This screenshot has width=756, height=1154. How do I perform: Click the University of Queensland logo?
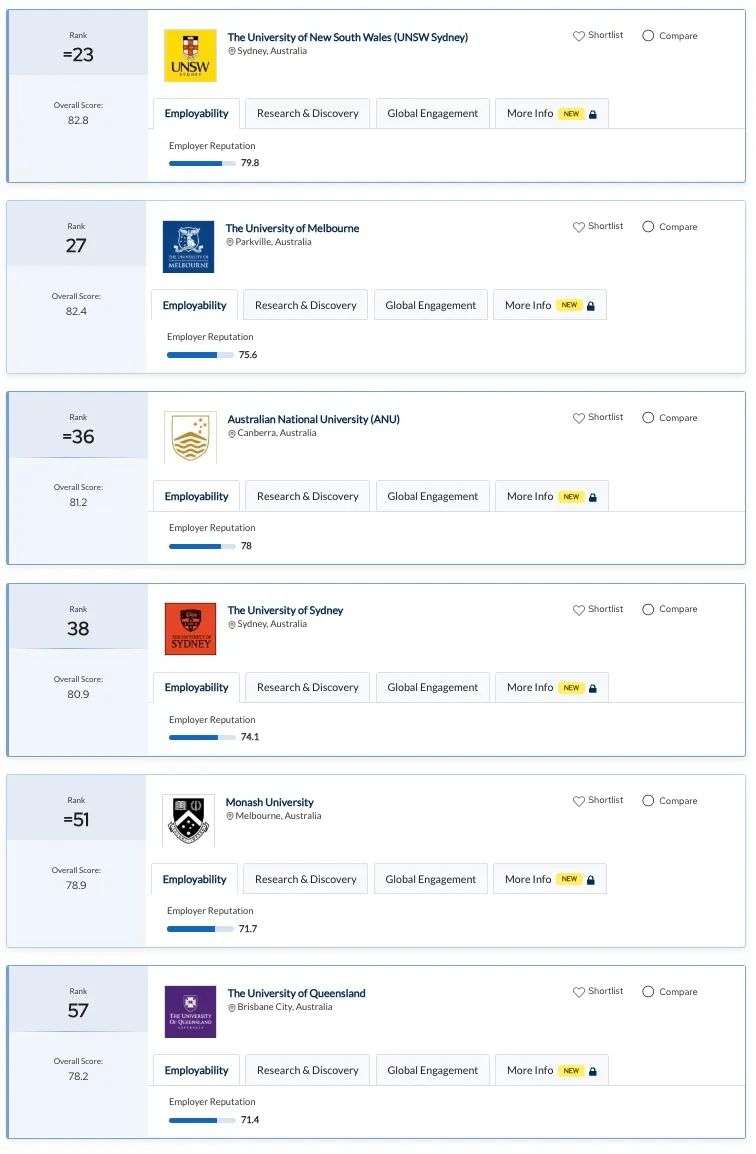[190, 1012]
